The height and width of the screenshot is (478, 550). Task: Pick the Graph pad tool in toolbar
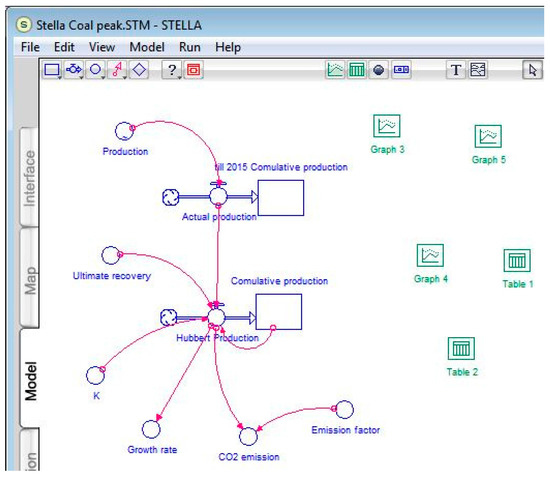335,70
